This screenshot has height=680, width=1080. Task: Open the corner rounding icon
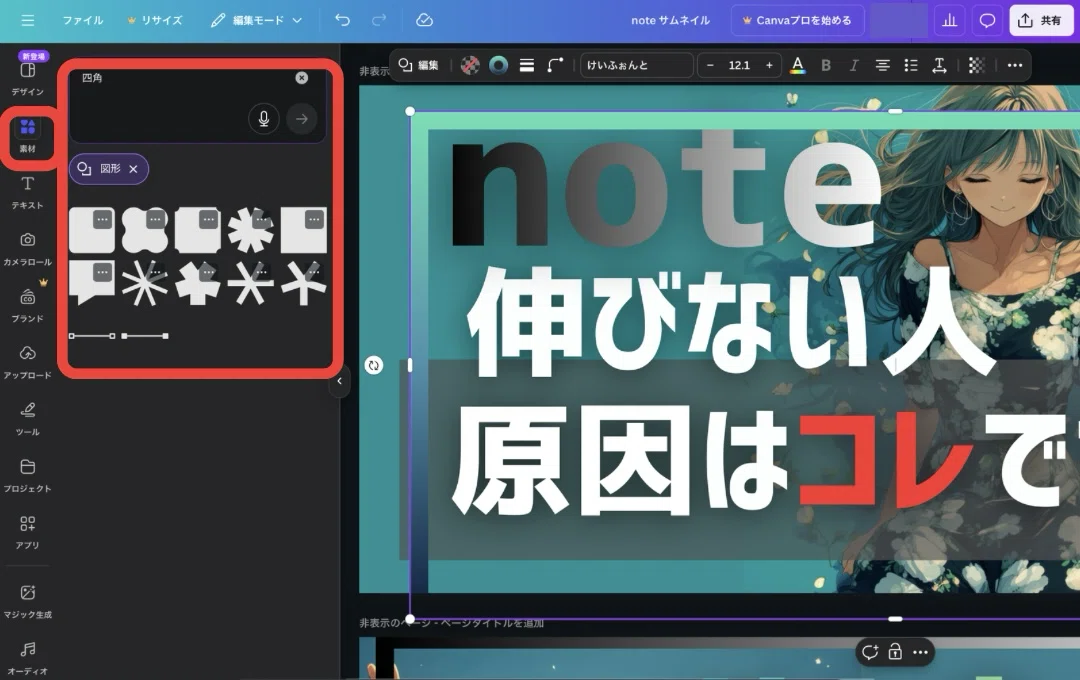555,65
